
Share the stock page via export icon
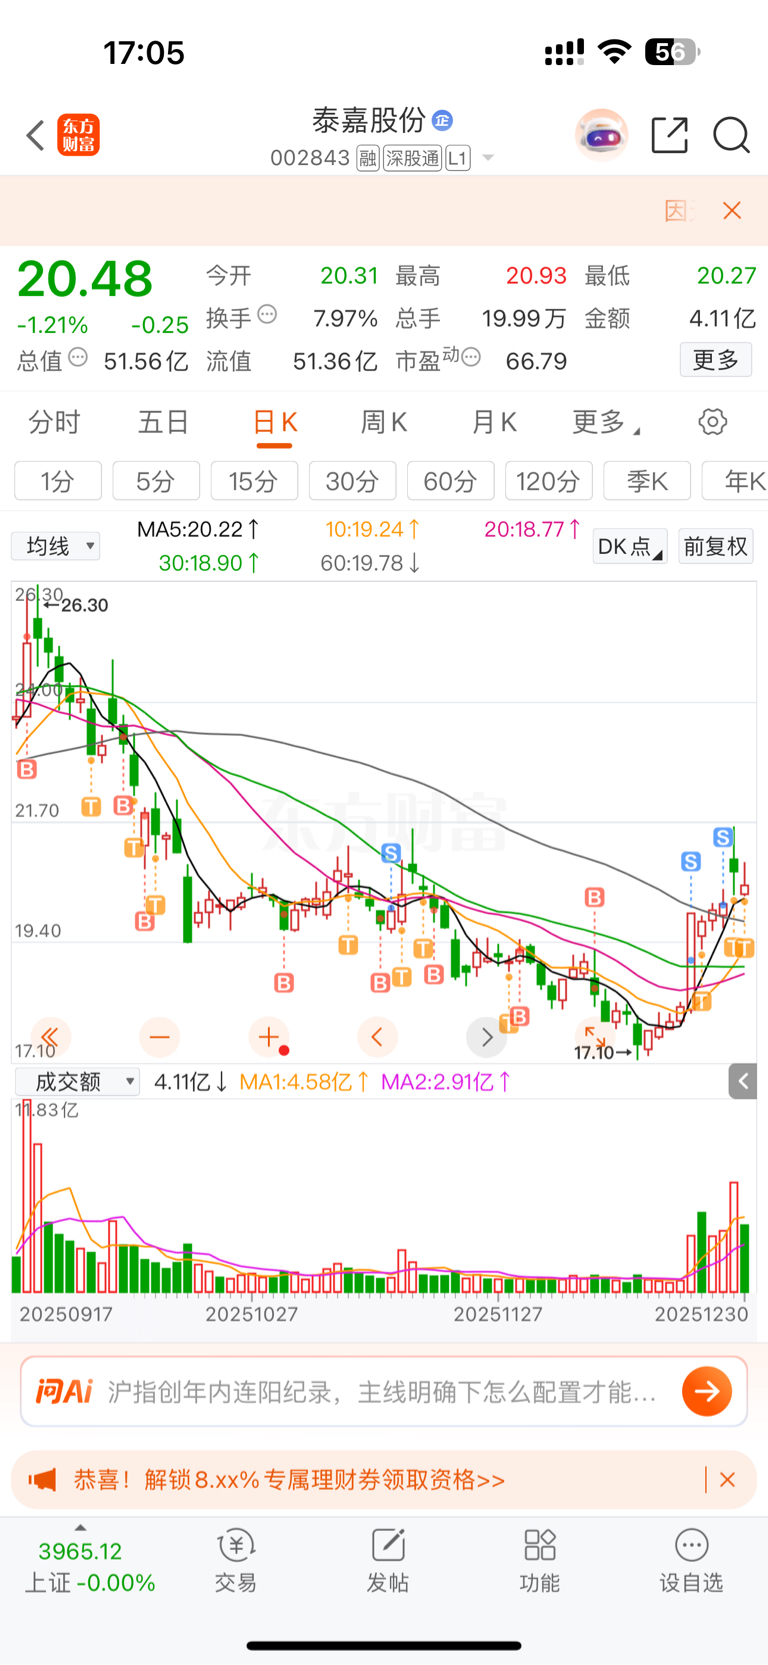click(x=669, y=134)
